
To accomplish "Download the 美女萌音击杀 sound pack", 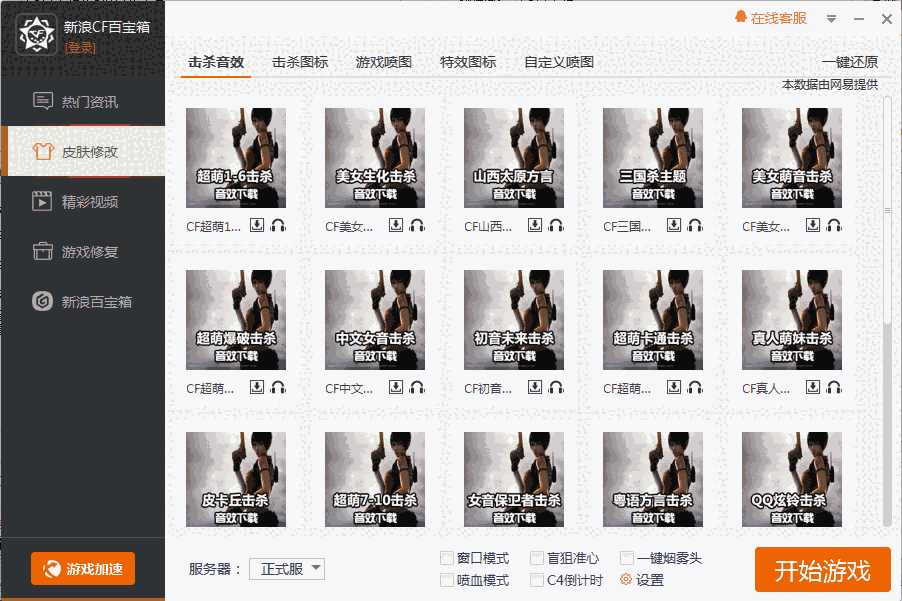I will 813,225.
